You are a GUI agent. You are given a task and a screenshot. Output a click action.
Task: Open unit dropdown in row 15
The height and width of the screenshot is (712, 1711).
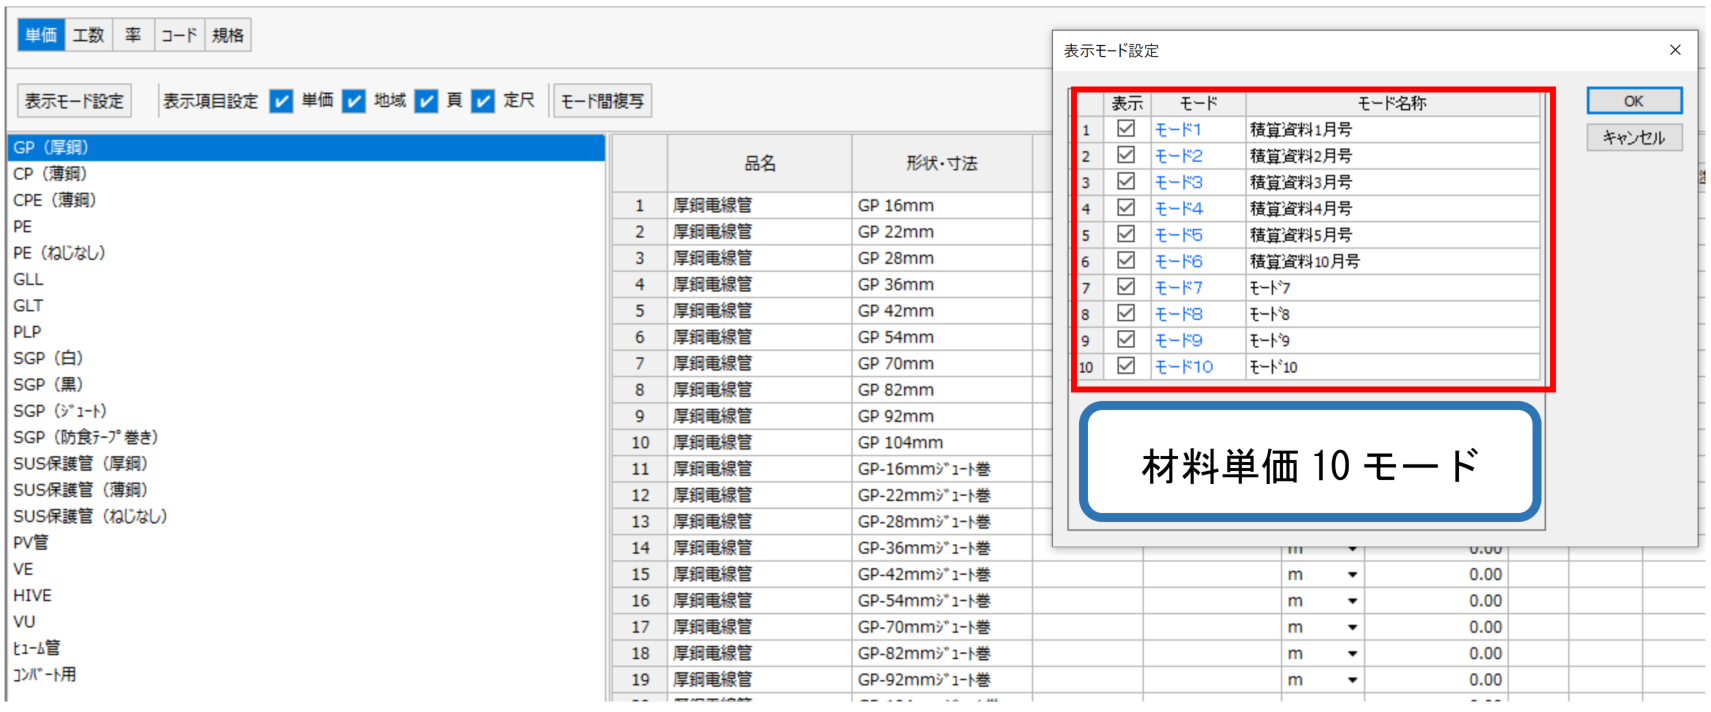pyautogui.click(x=1352, y=575)
